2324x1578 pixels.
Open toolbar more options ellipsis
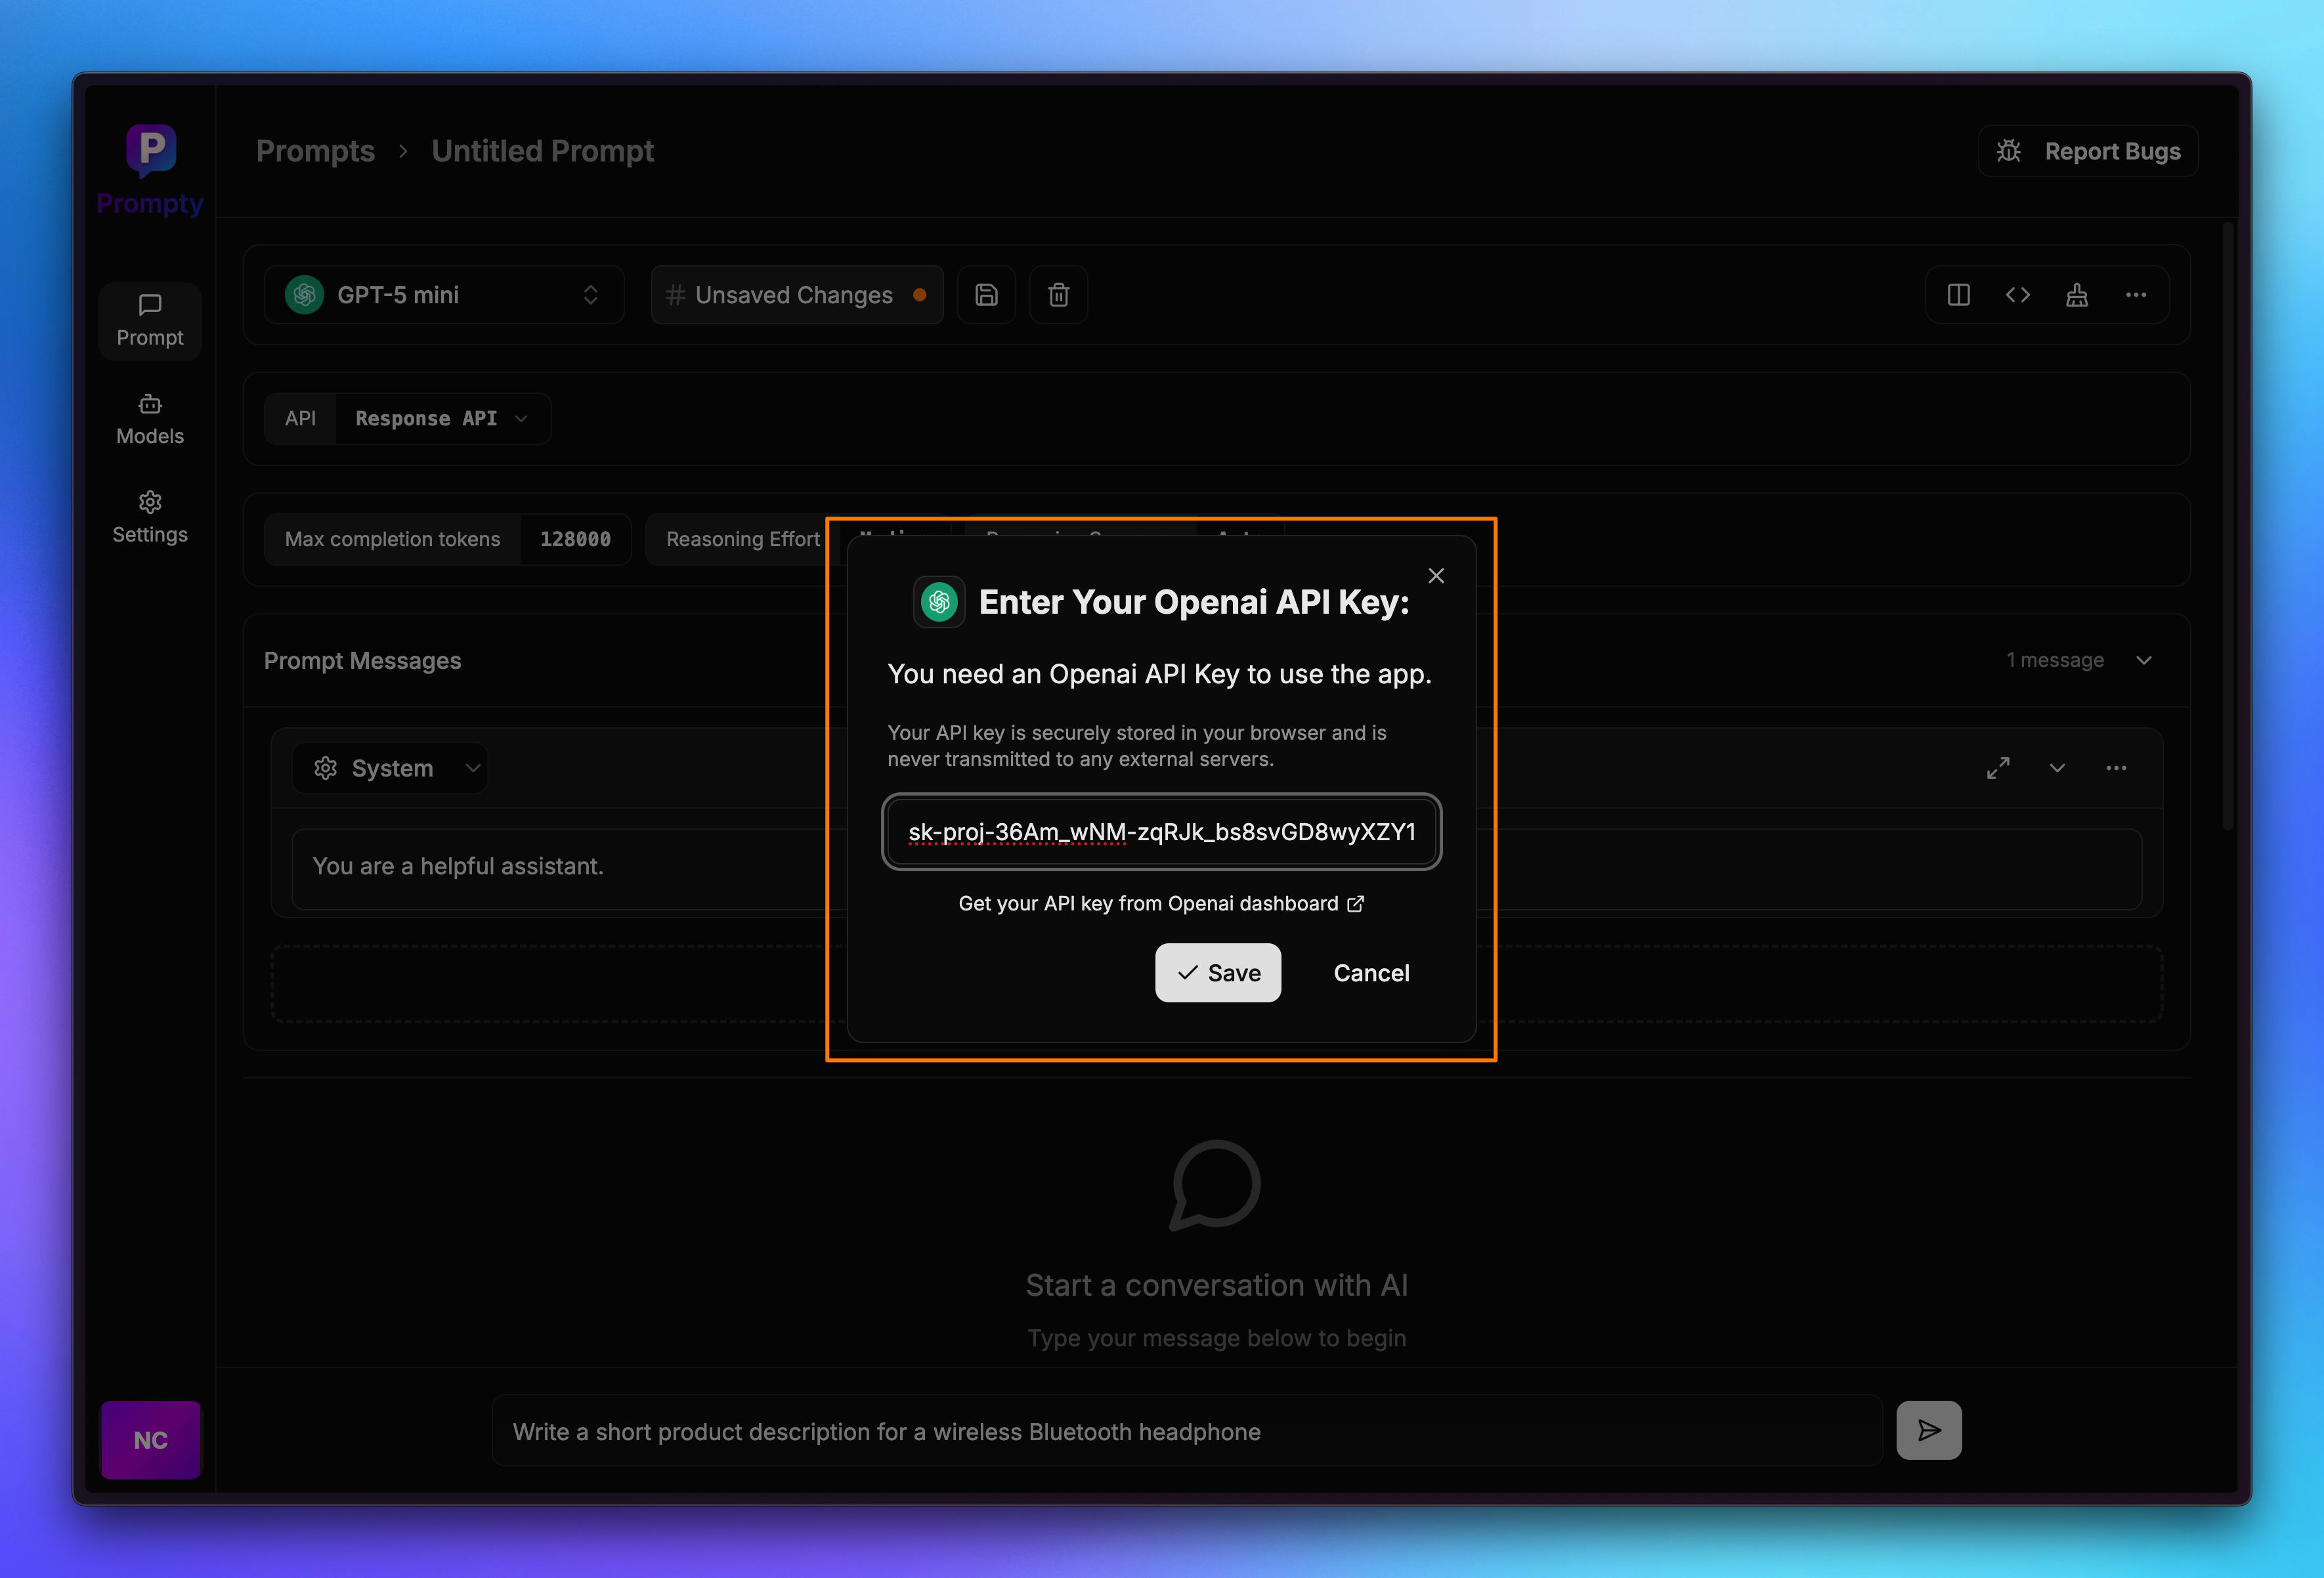(x=2135, y=295)
